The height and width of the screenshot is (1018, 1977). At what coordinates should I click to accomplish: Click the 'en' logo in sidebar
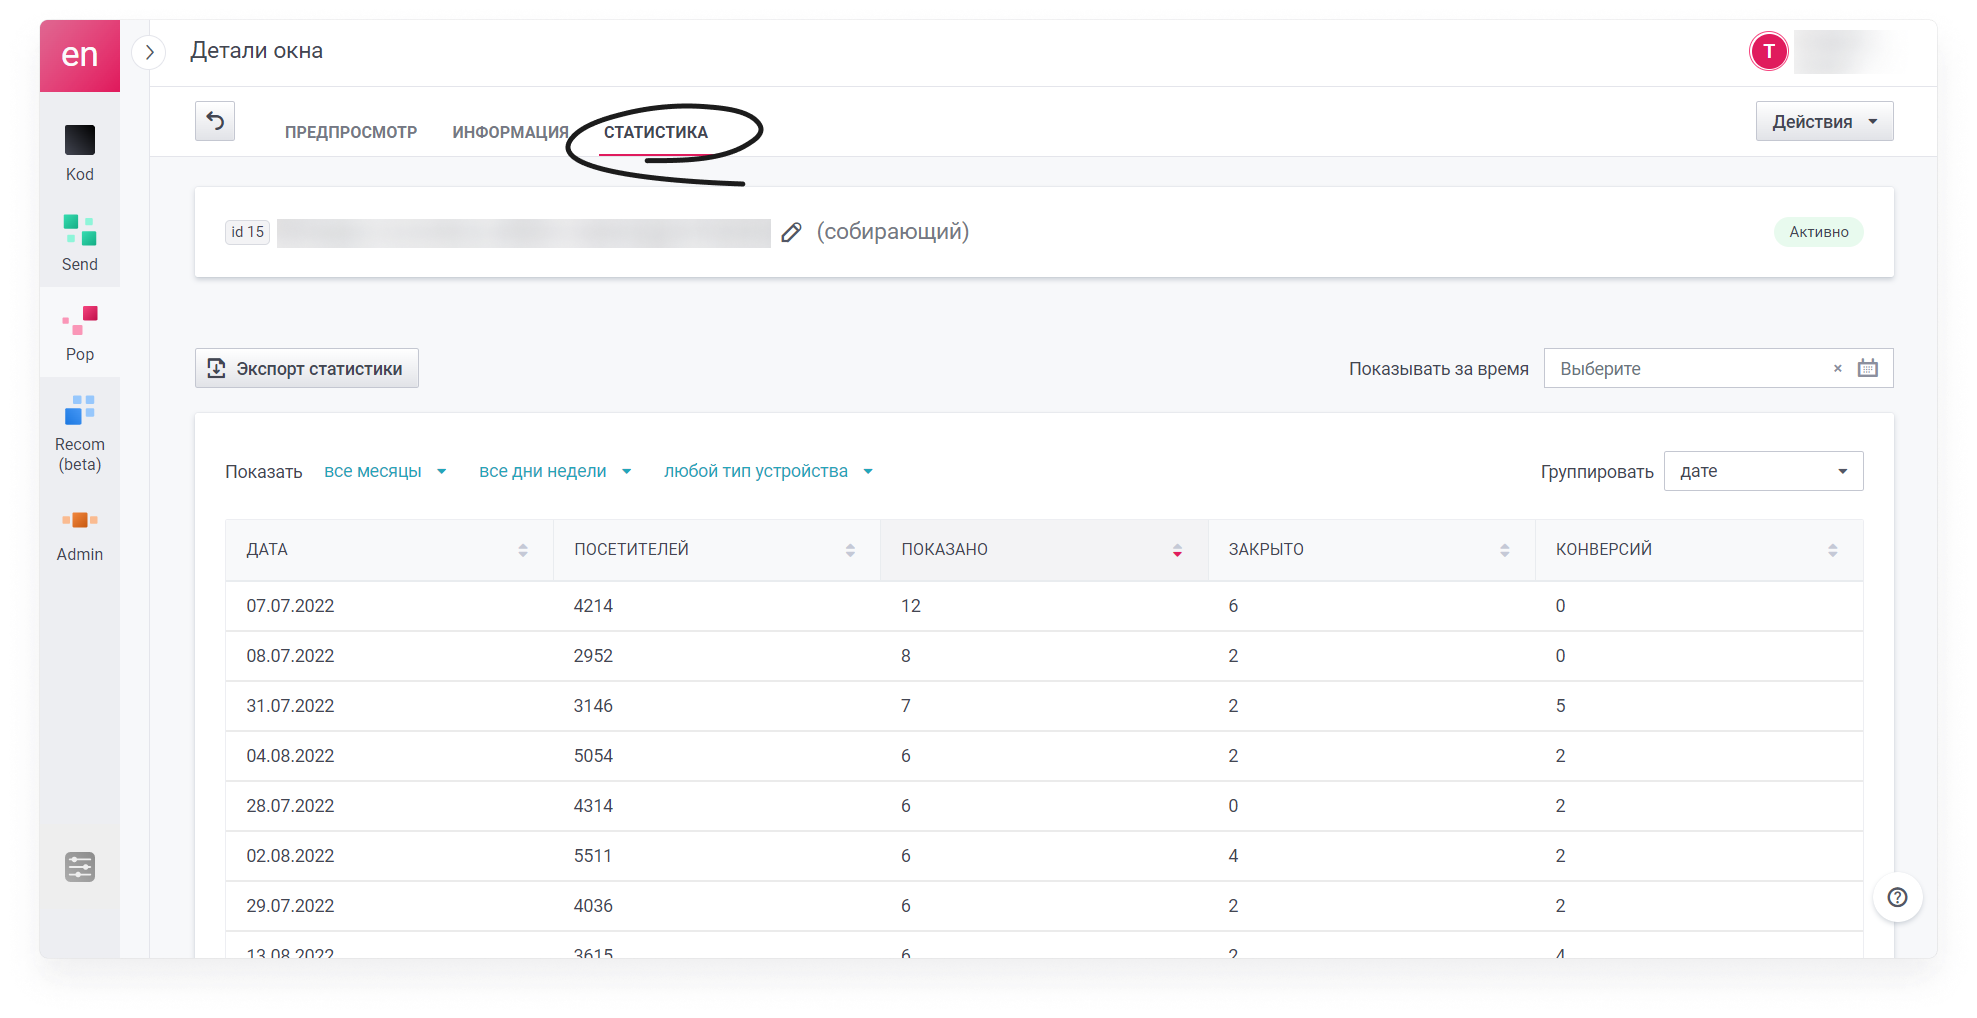[80, 55]
